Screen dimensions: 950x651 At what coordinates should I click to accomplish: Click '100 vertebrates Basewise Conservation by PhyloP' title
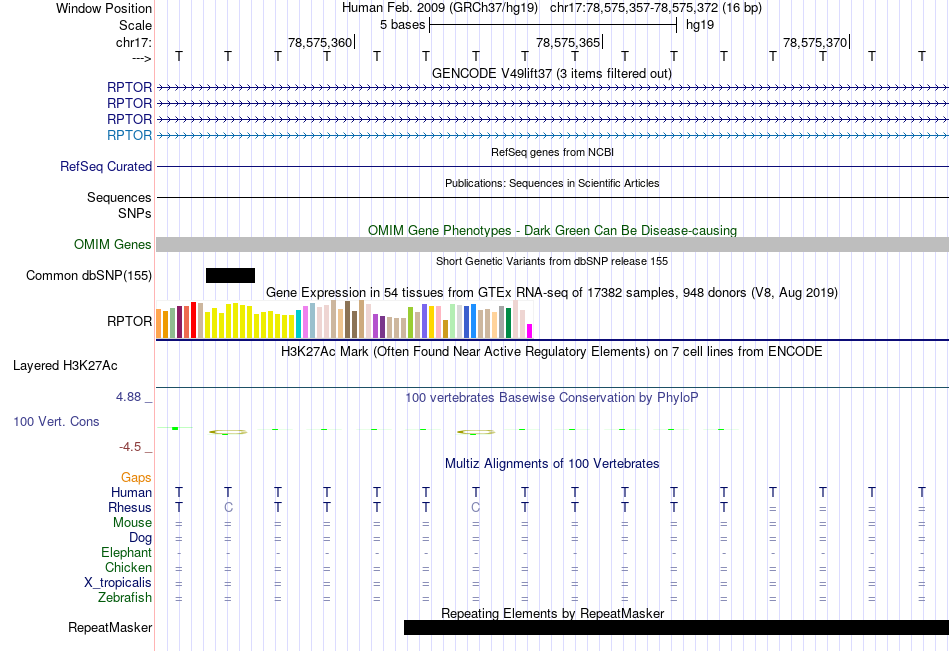point(552,398)
